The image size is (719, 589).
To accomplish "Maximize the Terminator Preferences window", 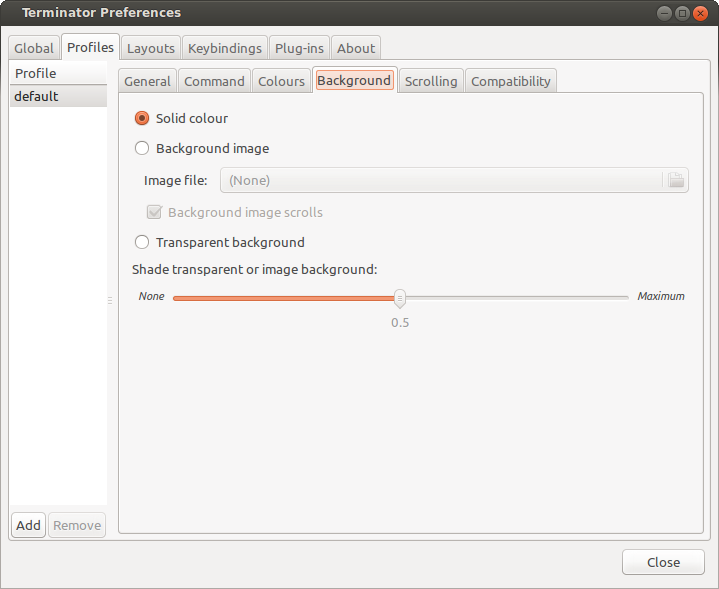I will point(682,13).
